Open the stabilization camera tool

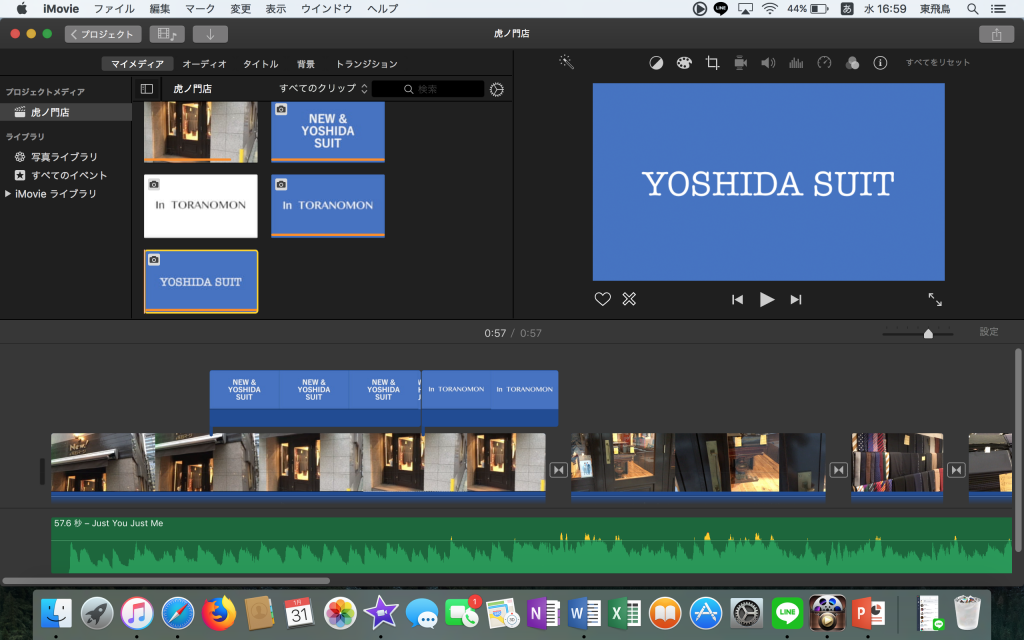[741, 63]
